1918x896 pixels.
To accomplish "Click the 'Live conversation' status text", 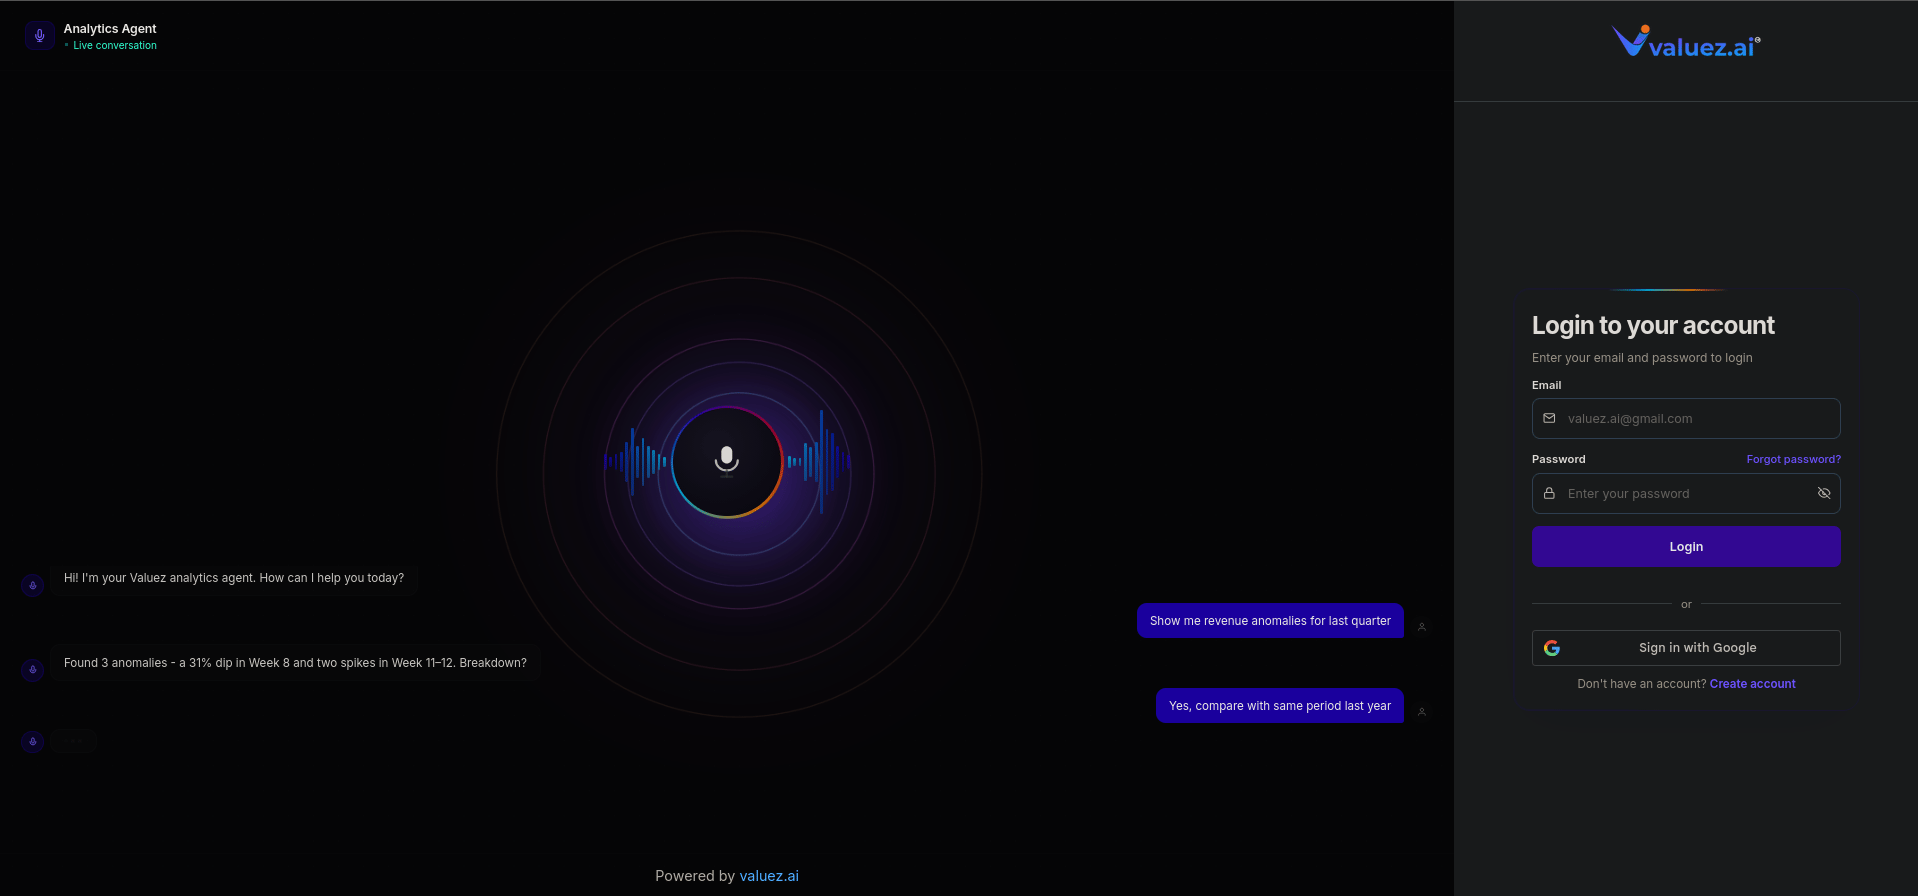I will coord(115,46).
